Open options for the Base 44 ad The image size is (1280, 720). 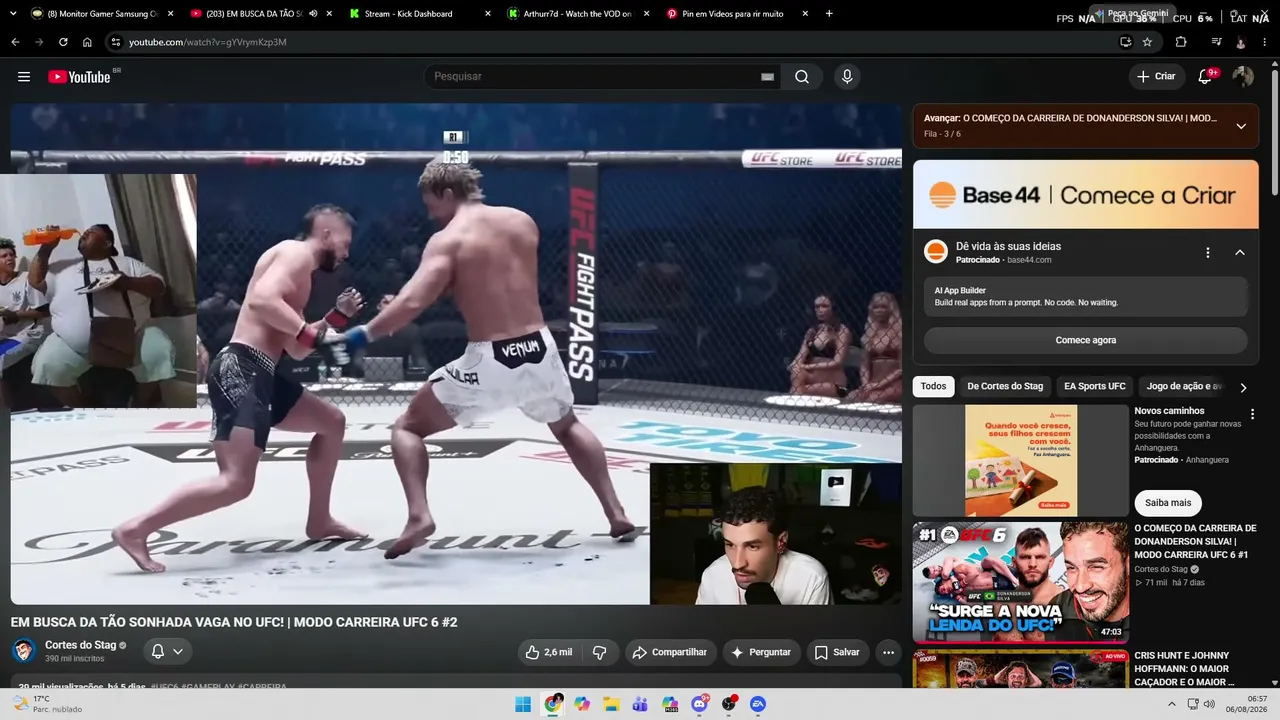coord(1208,253)
